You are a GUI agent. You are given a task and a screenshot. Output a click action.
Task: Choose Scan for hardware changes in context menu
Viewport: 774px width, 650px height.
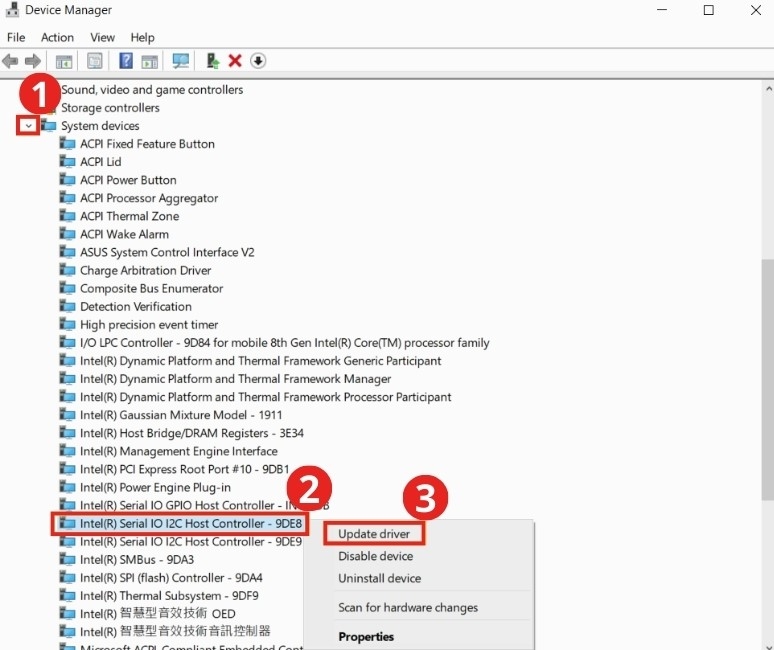[408, 608]
